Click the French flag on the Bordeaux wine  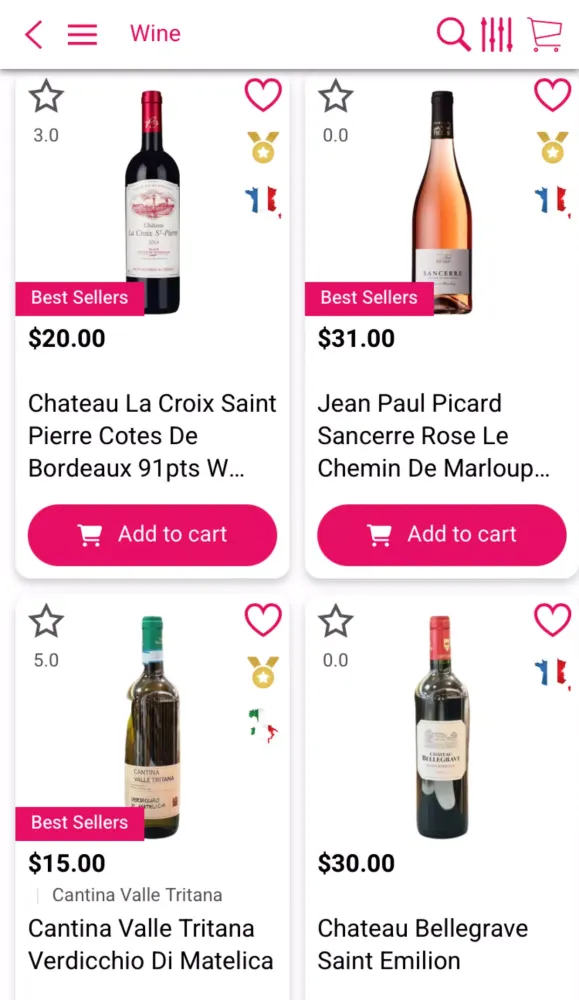click(x=263, y=198)
